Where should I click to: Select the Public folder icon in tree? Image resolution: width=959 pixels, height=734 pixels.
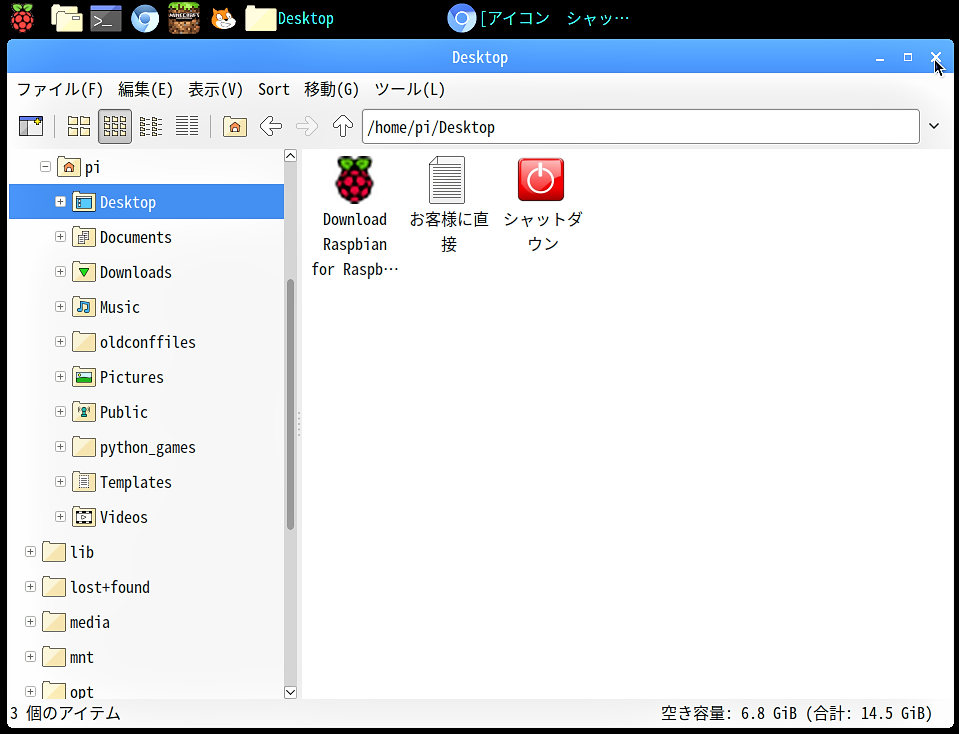(84, 412)
